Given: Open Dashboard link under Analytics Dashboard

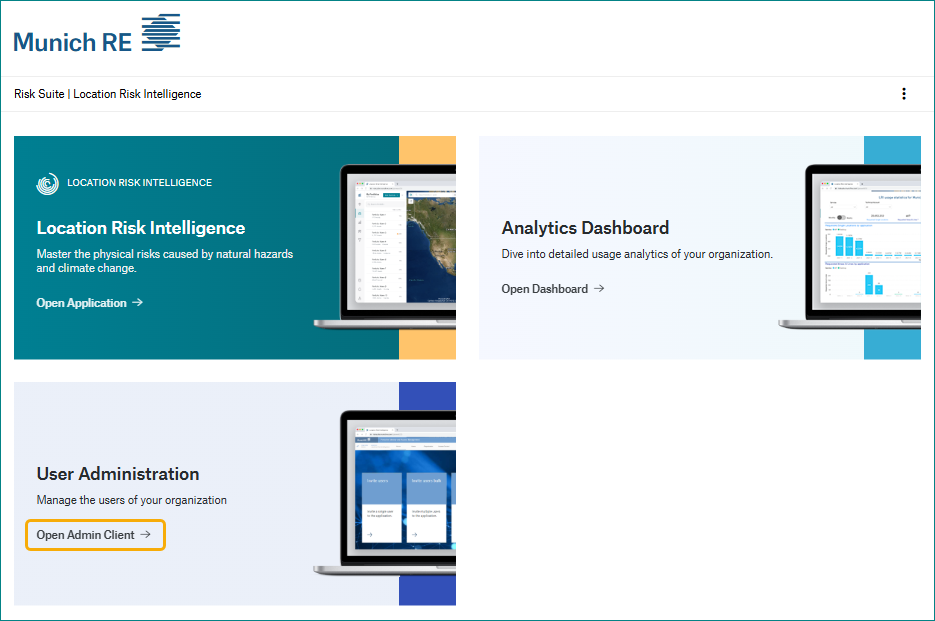Looking at the screenshot, I should pos(553,289).
